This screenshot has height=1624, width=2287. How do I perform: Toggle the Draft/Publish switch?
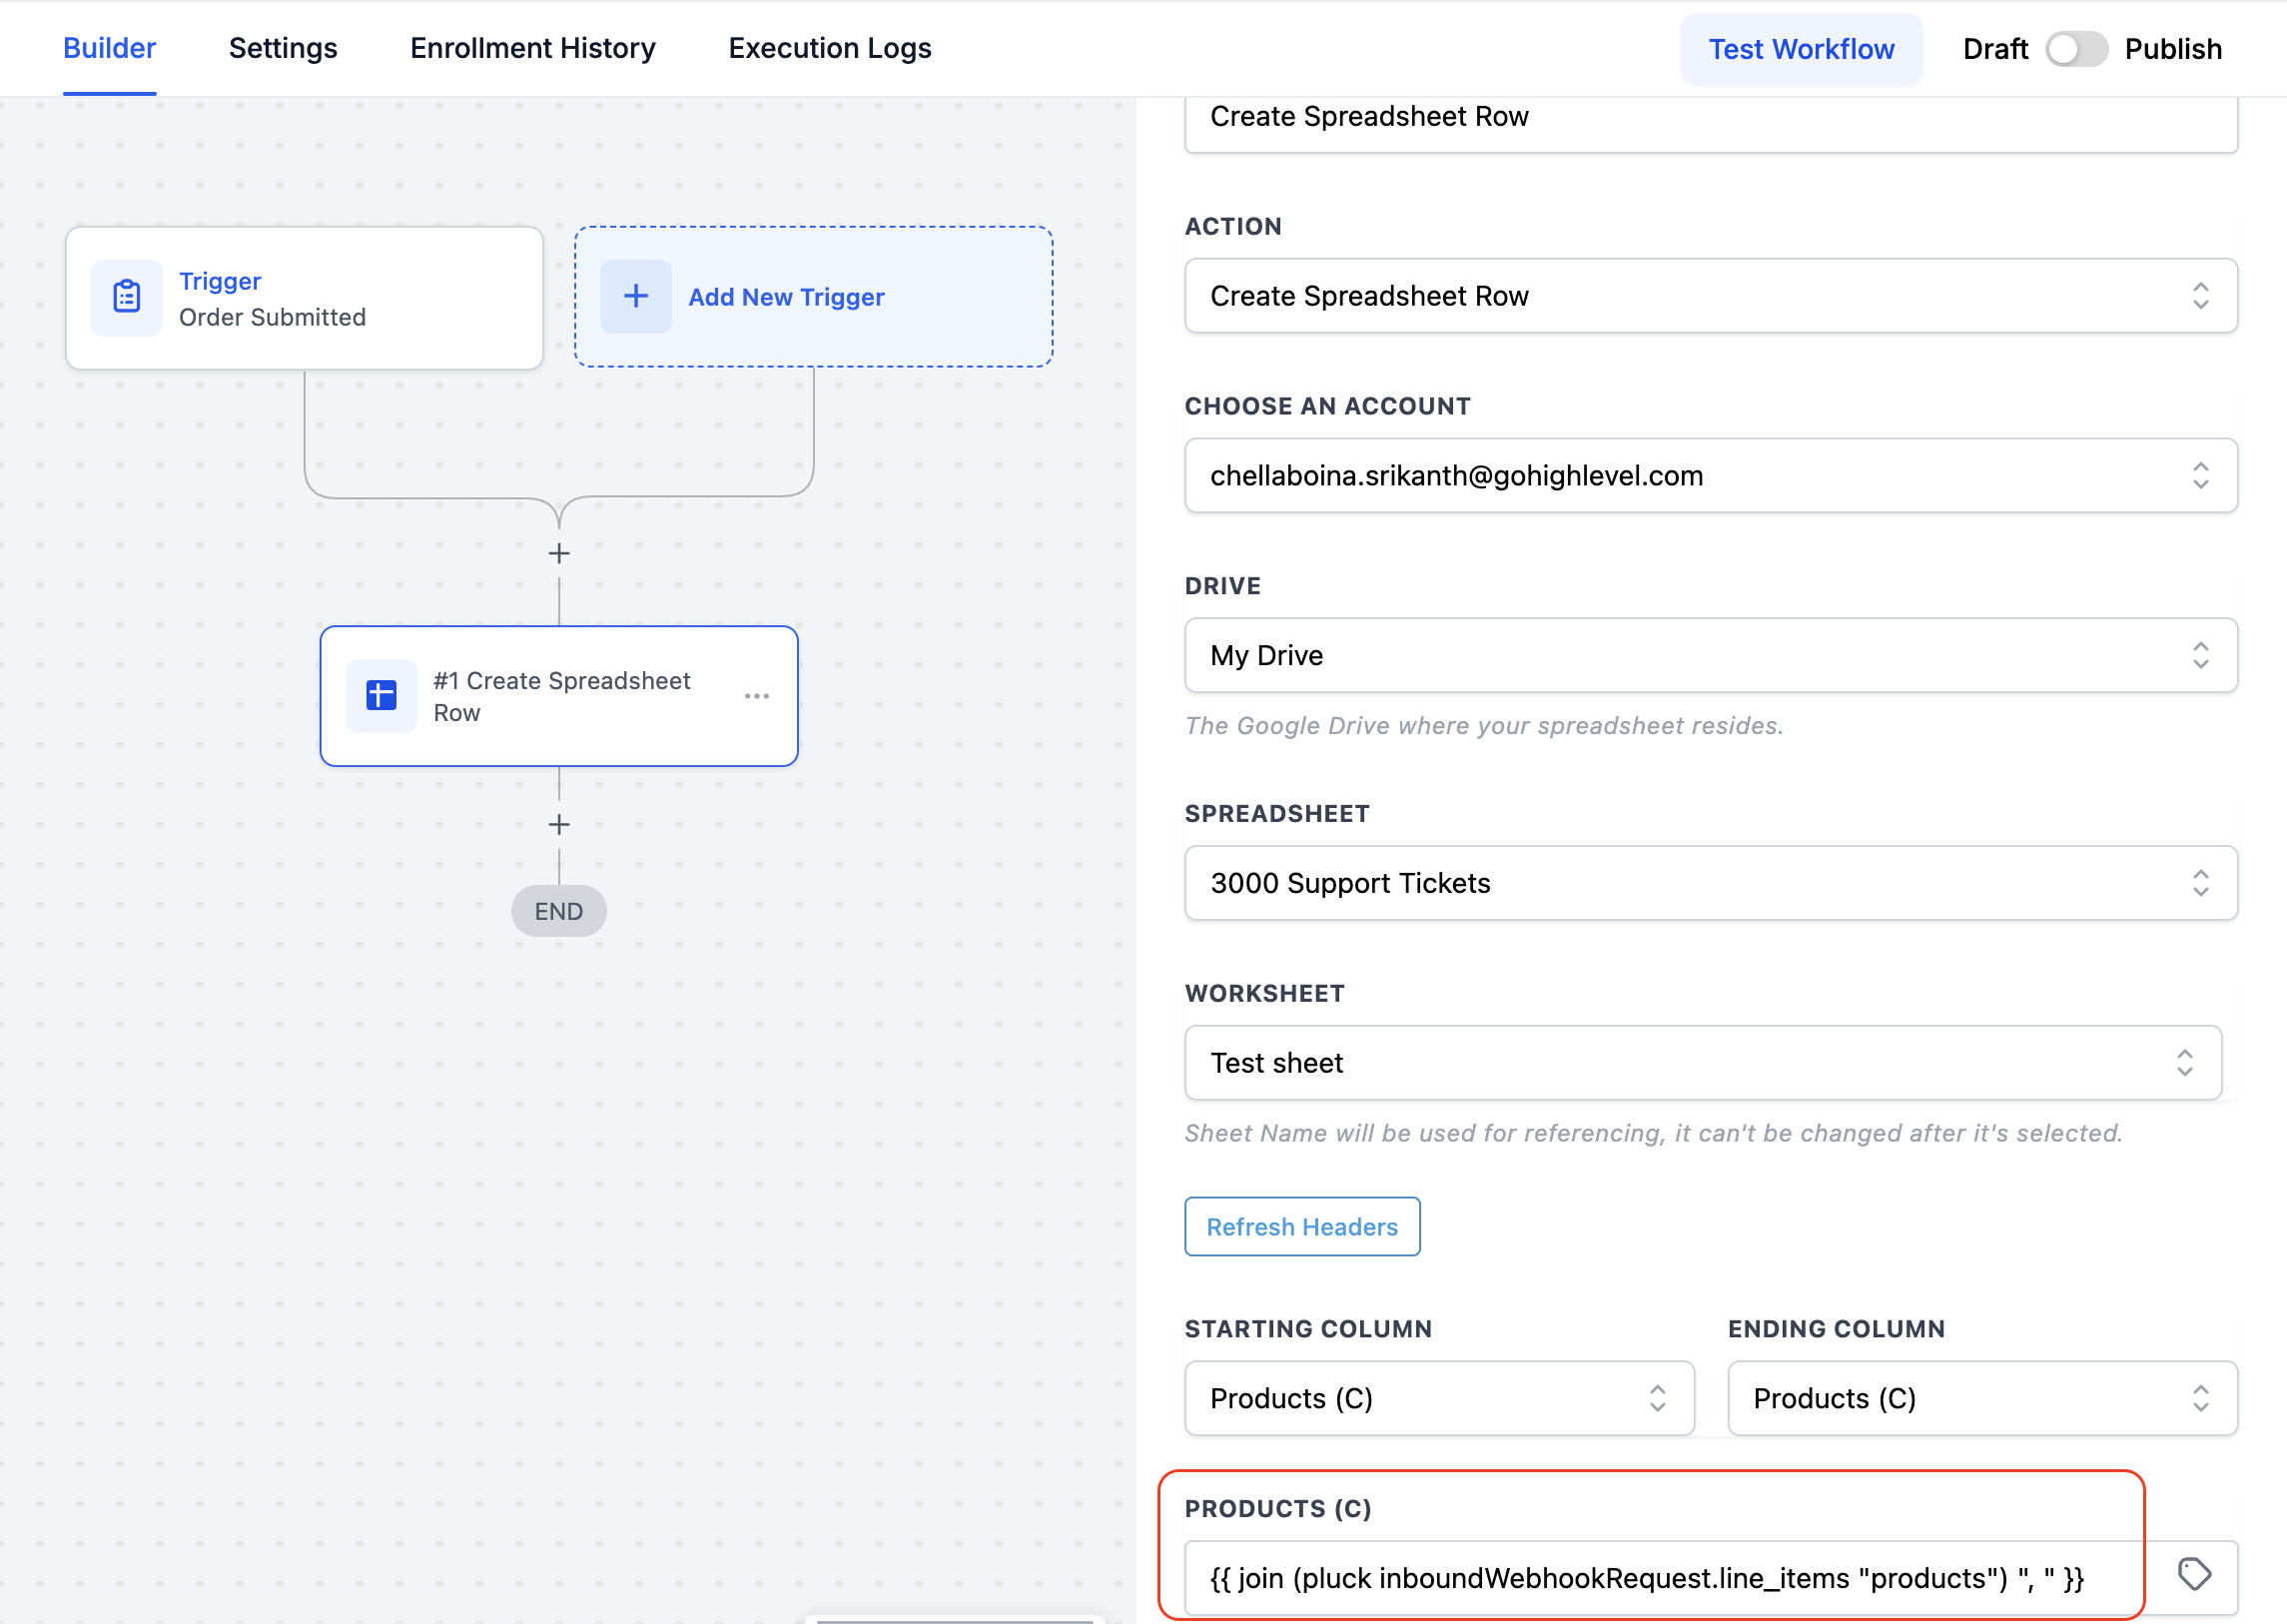[2076, 49]
